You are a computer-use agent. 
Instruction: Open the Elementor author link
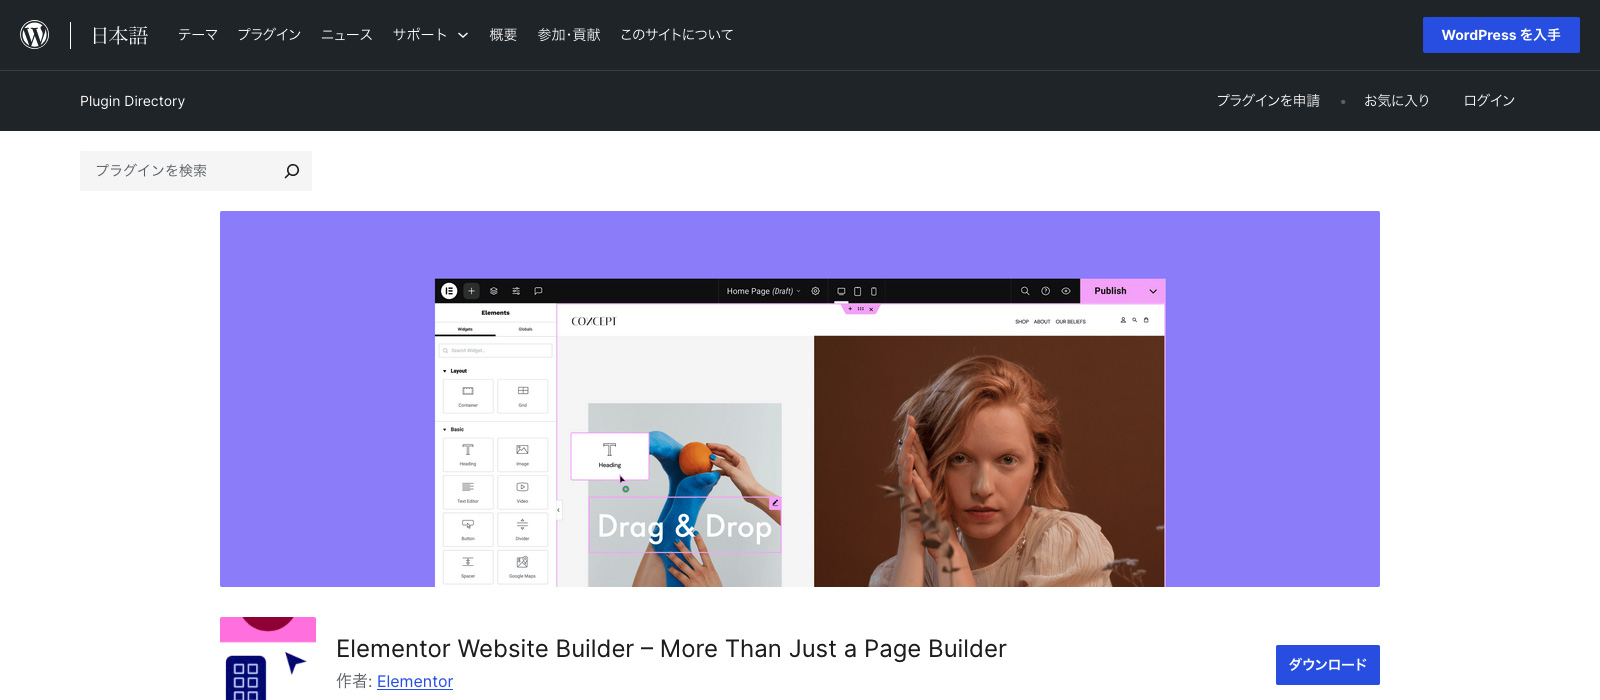tap(415, 681)
